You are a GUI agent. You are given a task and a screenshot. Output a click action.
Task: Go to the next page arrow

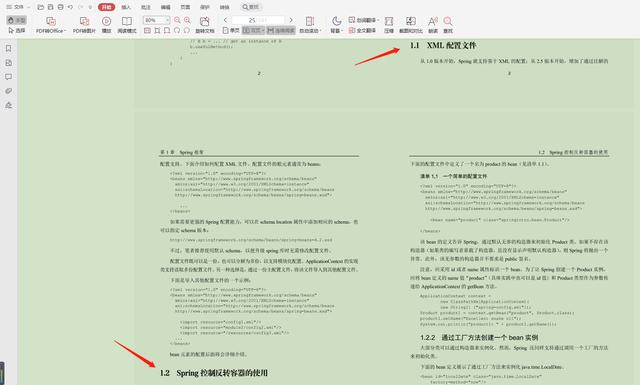coord(291,20)
